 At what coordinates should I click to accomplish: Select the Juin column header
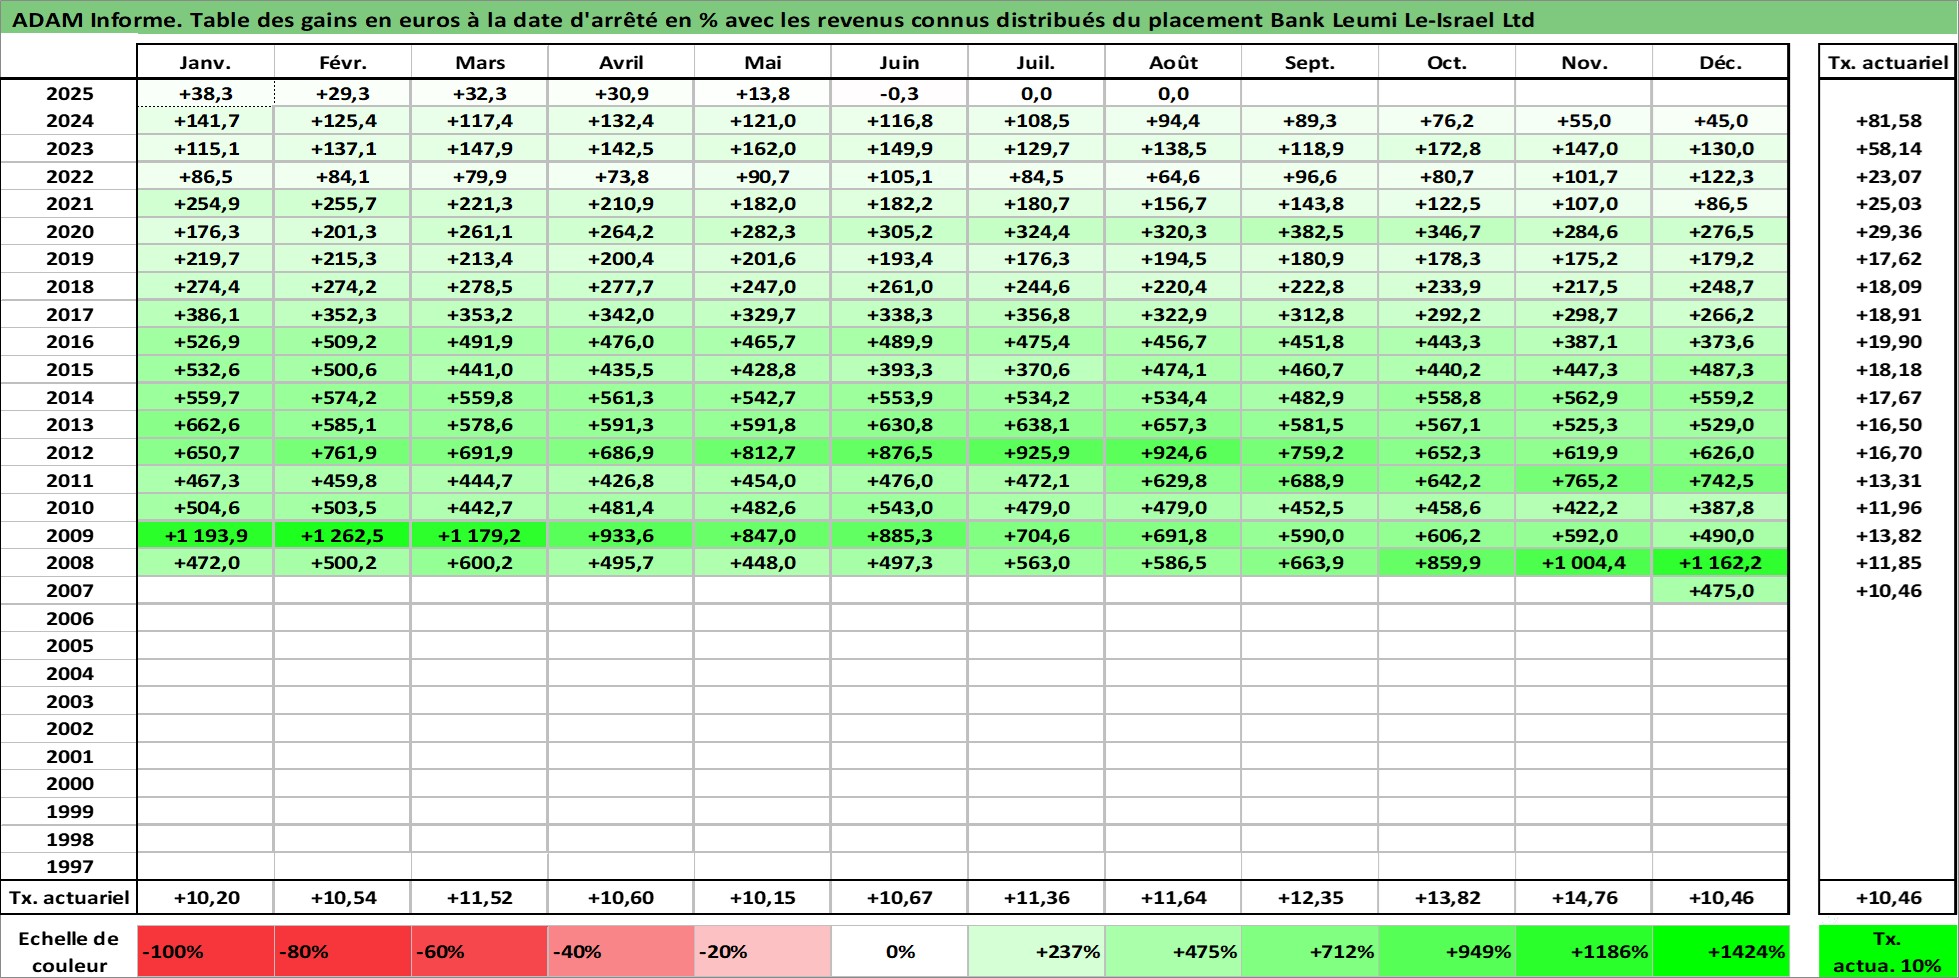(x=899, y=62)
